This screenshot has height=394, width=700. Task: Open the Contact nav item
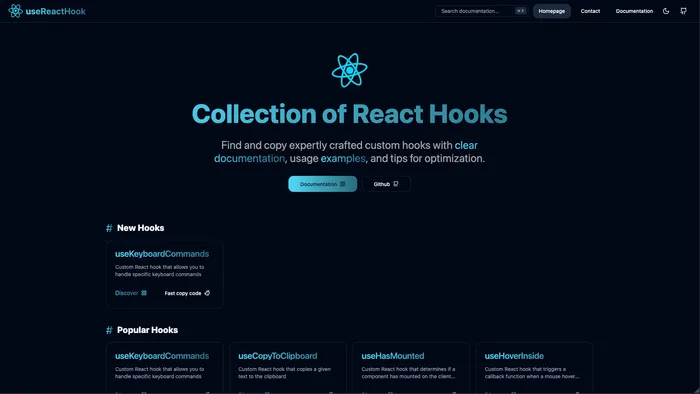590,11
